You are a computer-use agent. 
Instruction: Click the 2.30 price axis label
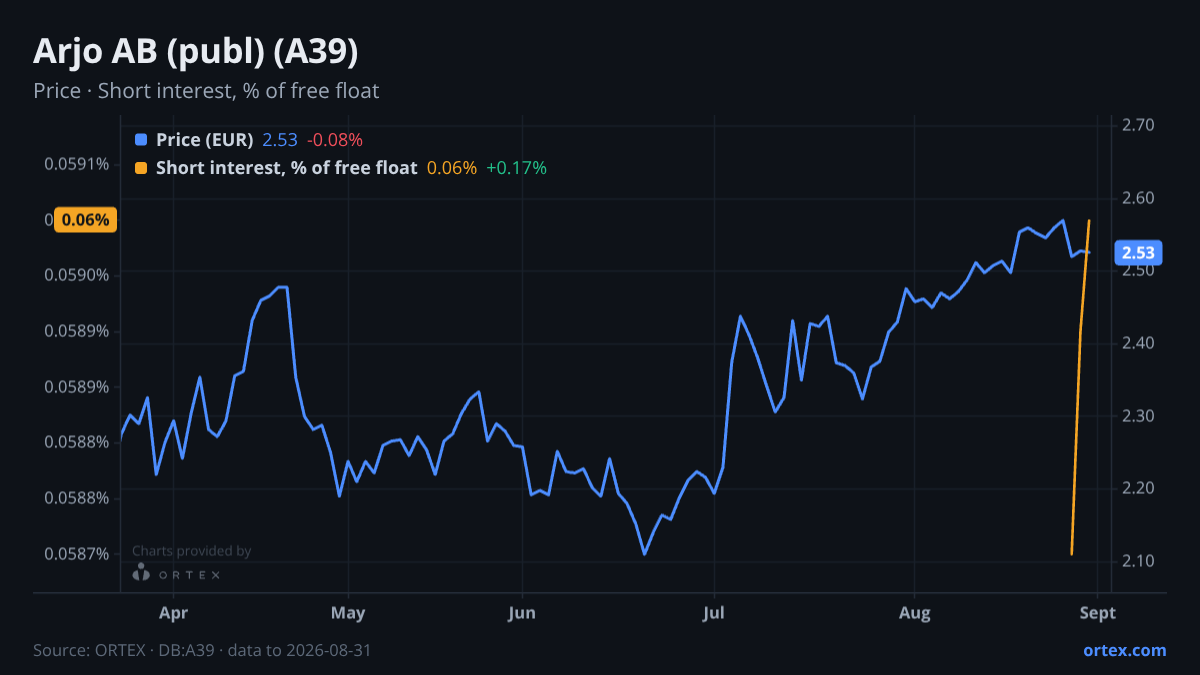[1138, 416]
